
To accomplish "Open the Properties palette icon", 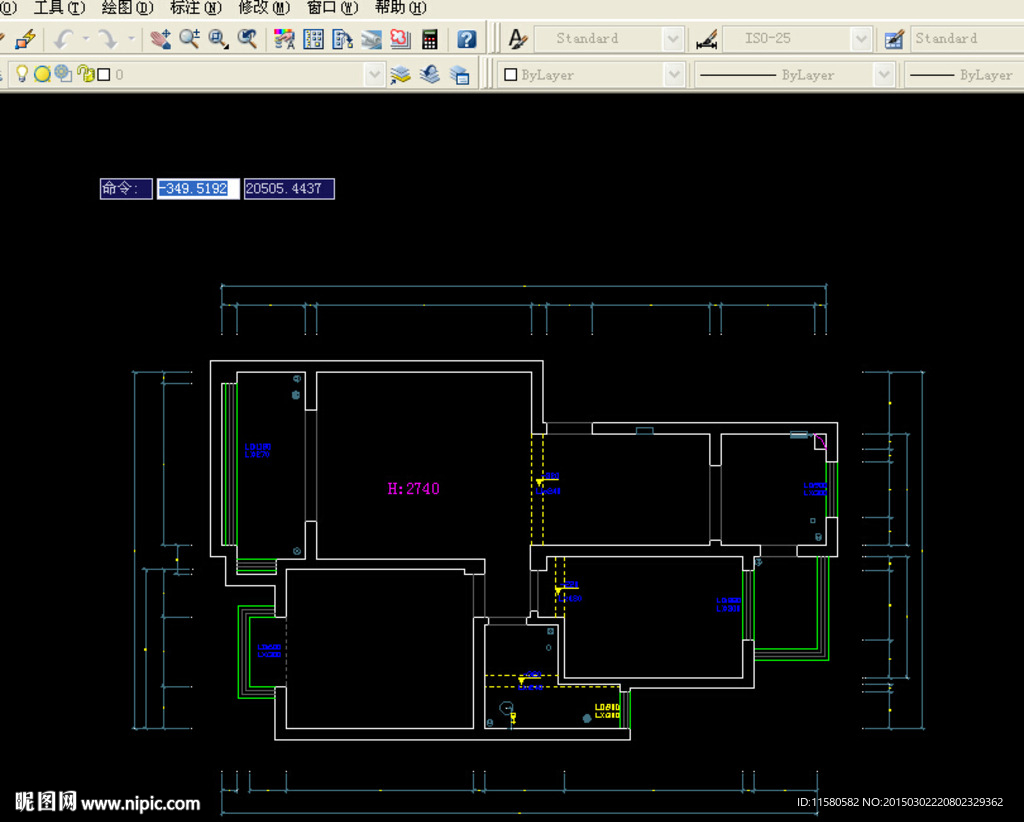I will coord(284,39).
